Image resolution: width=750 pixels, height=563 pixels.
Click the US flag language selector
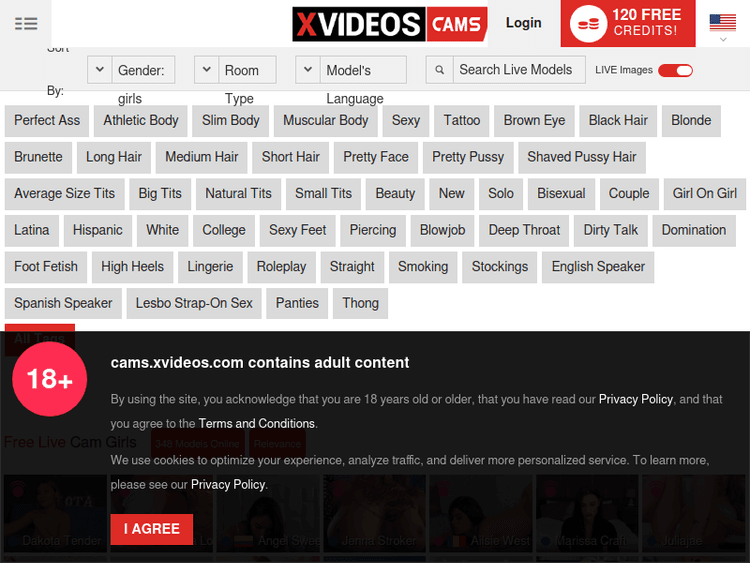[x=722, y=22]
